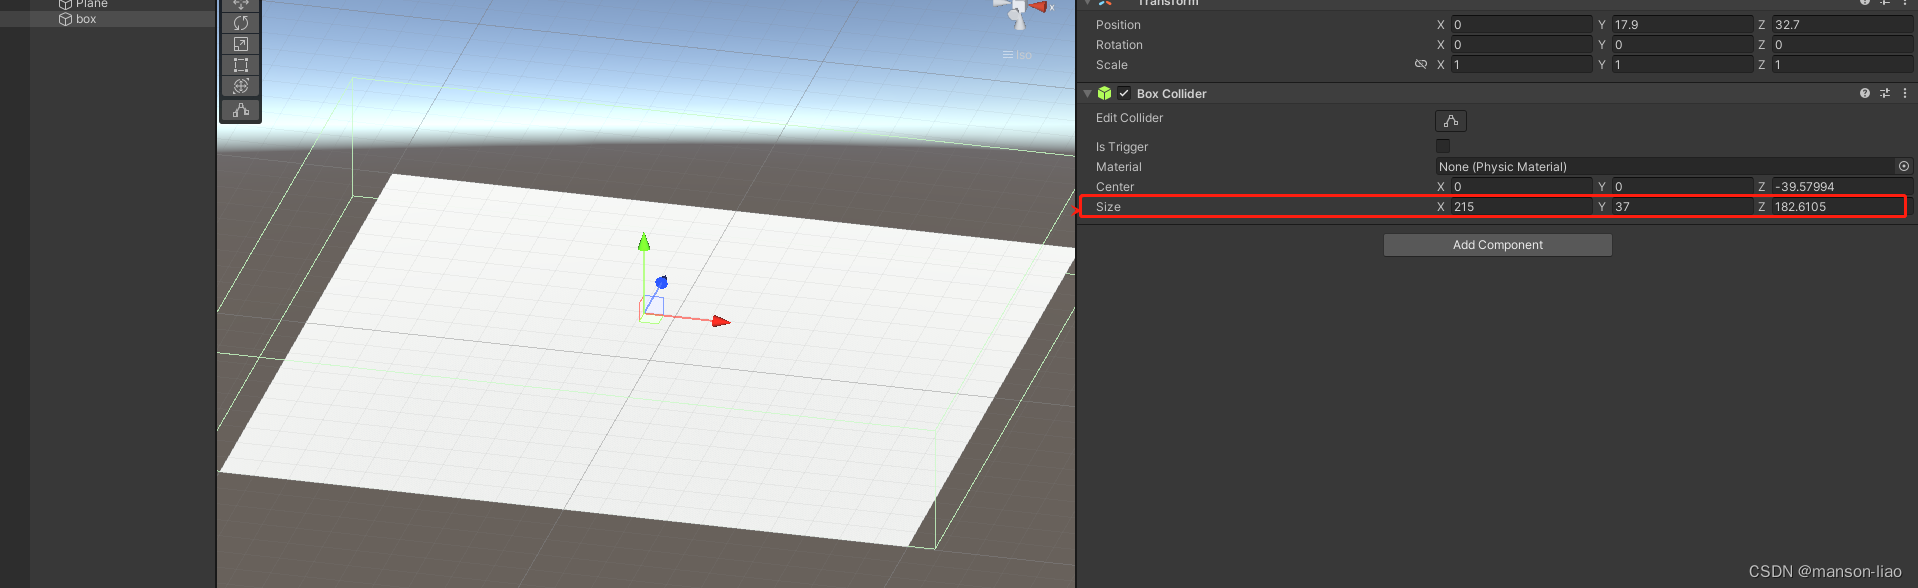1918x588 pixels.
Task: Click the Position X field
Action: 1521,24
